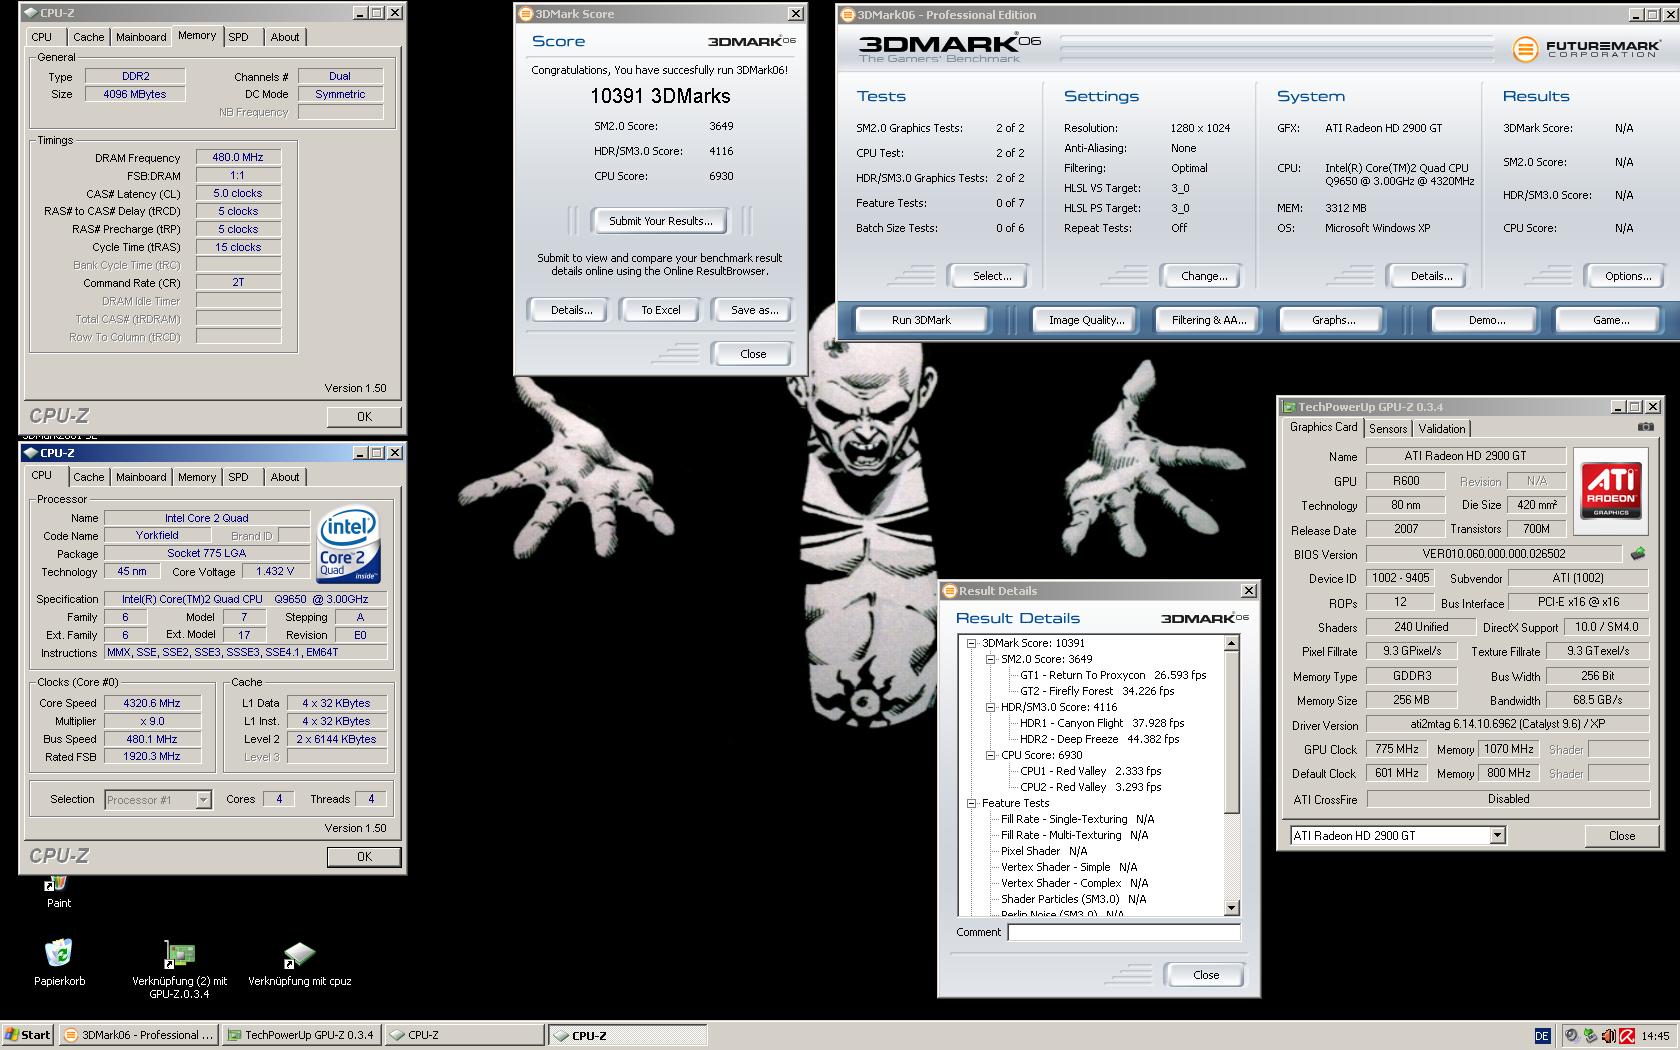Click the Result Details scrollbar up arrow

tap(1231, 643)
